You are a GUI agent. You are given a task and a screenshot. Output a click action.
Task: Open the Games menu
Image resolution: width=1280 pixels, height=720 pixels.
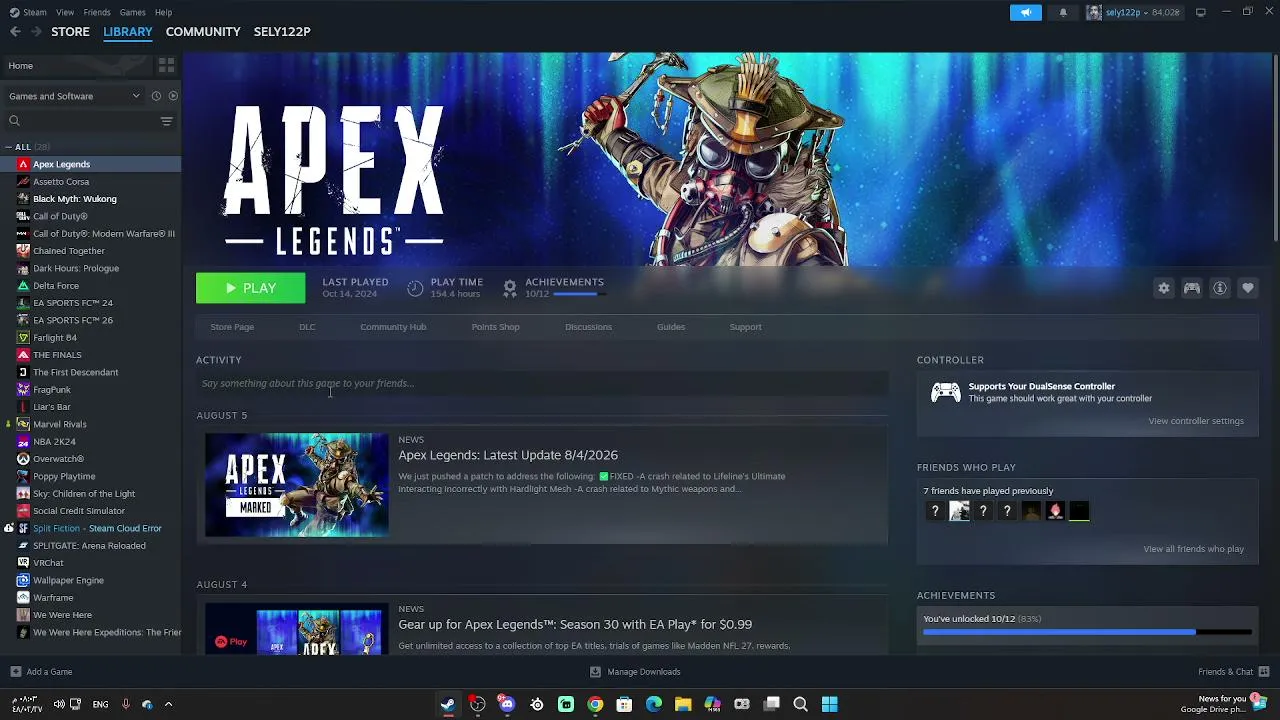pyautogui.click(x=132, y=12)
